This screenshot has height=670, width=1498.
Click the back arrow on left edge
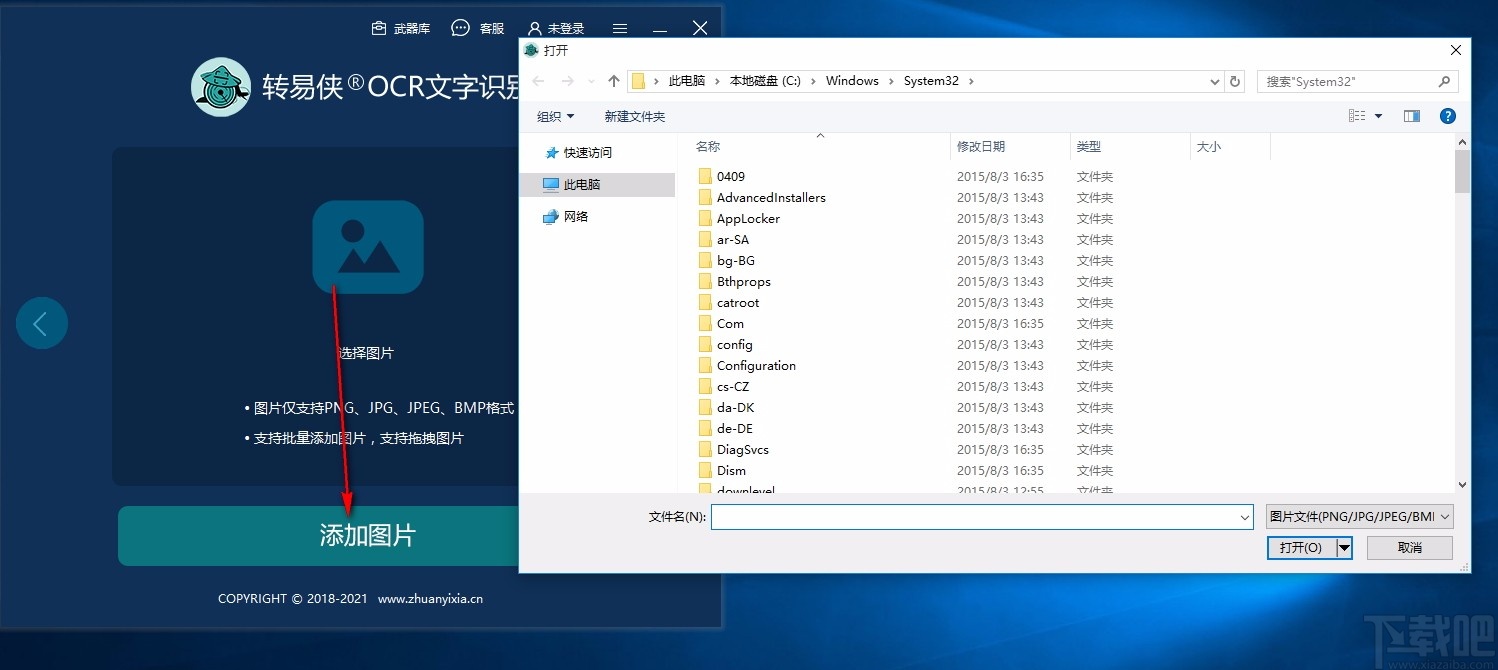coord(41,322)
